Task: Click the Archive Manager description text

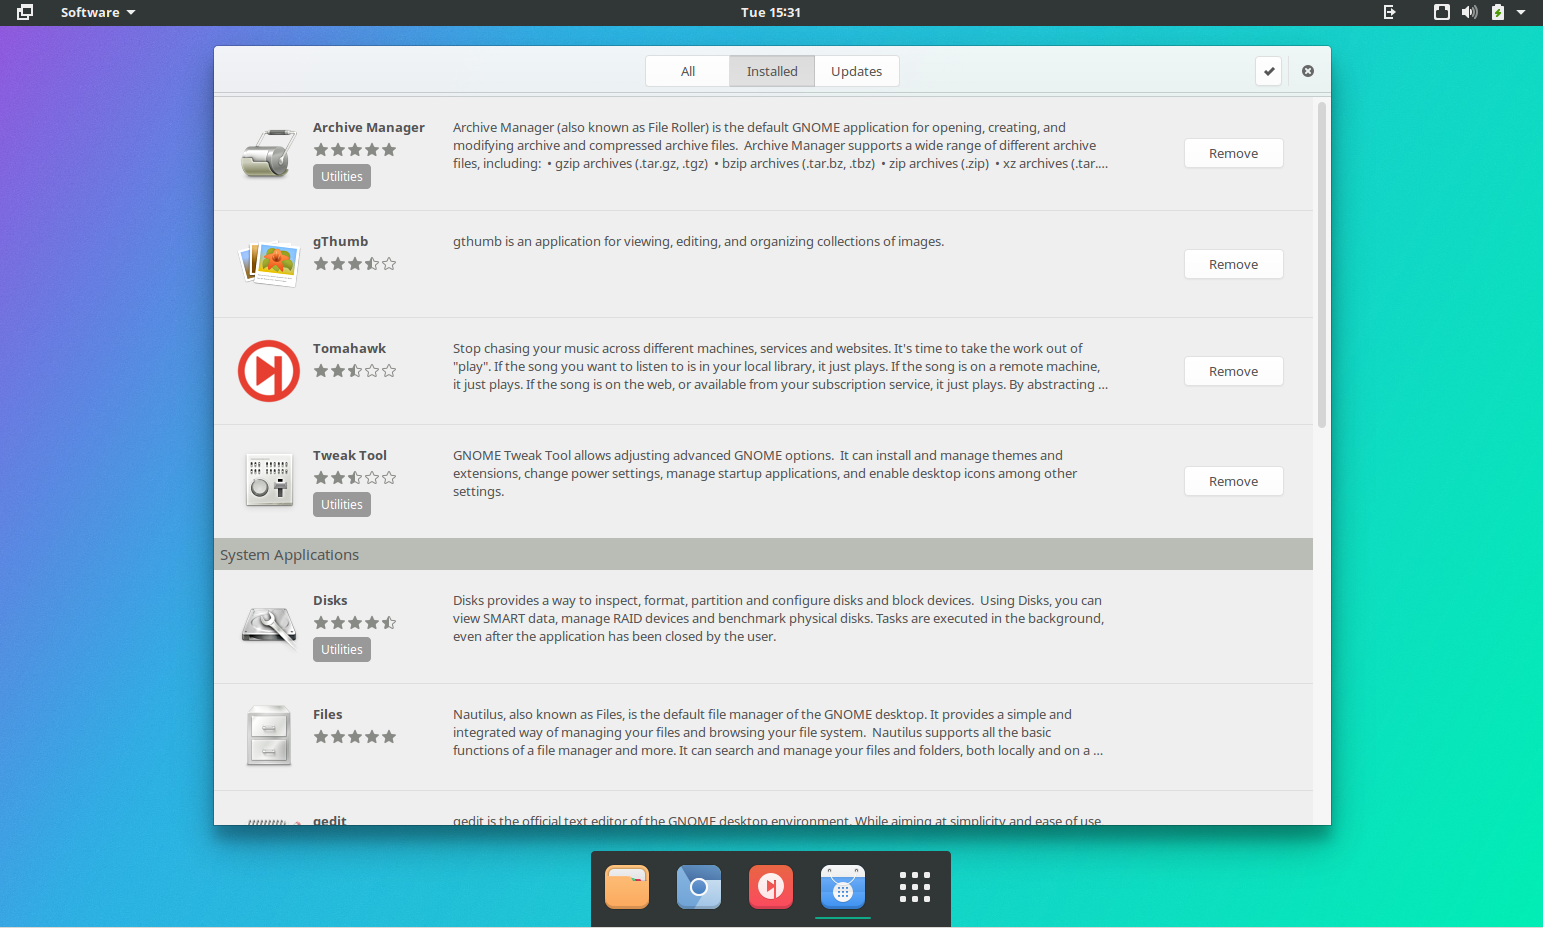Action: click(780, 145)
